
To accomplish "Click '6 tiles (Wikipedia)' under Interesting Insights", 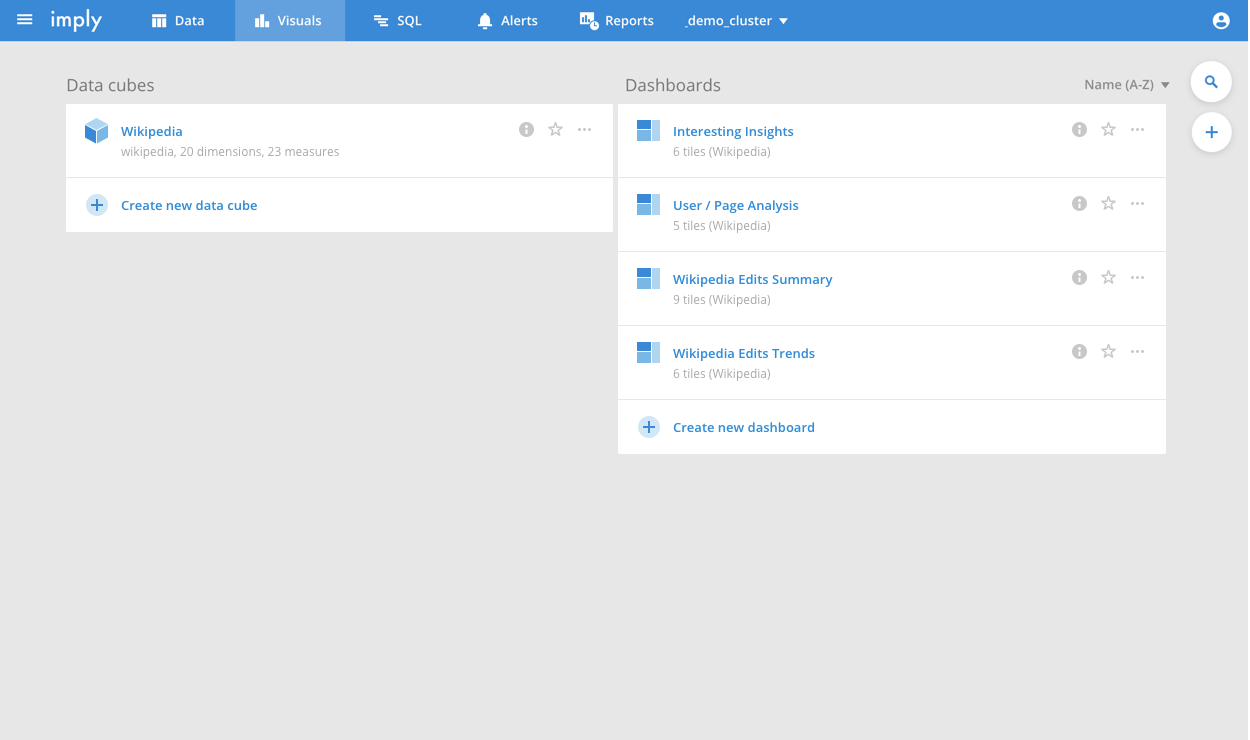I will click(722, 152).
